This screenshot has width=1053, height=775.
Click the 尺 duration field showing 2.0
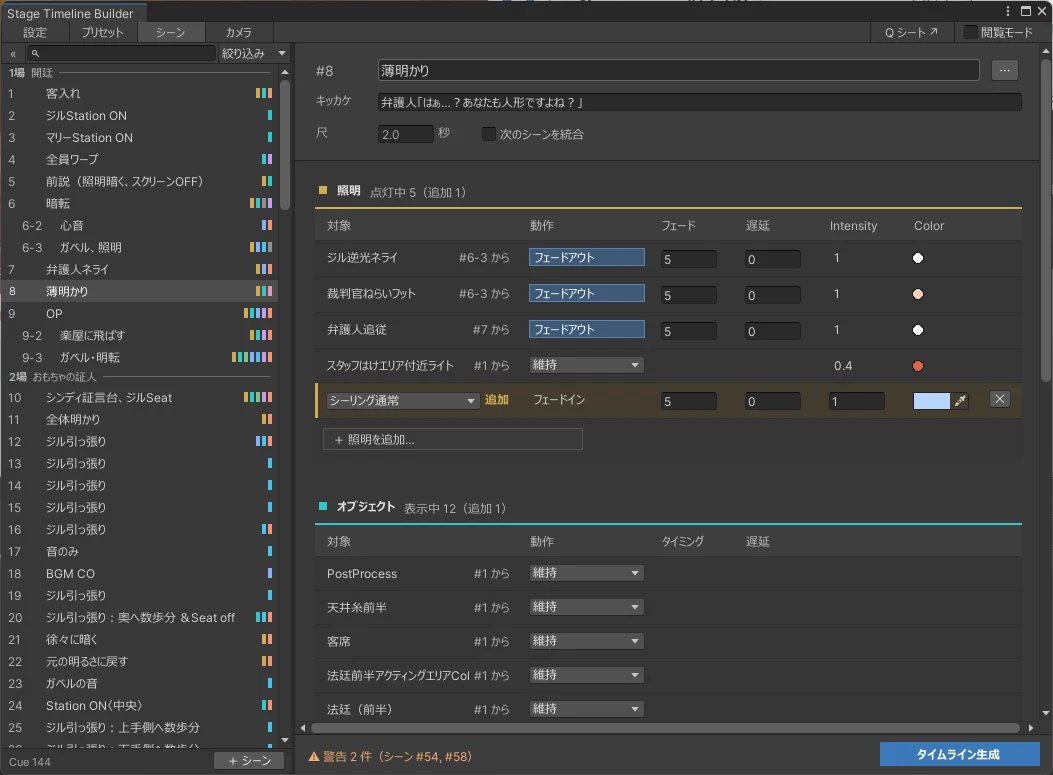(406, 134)
